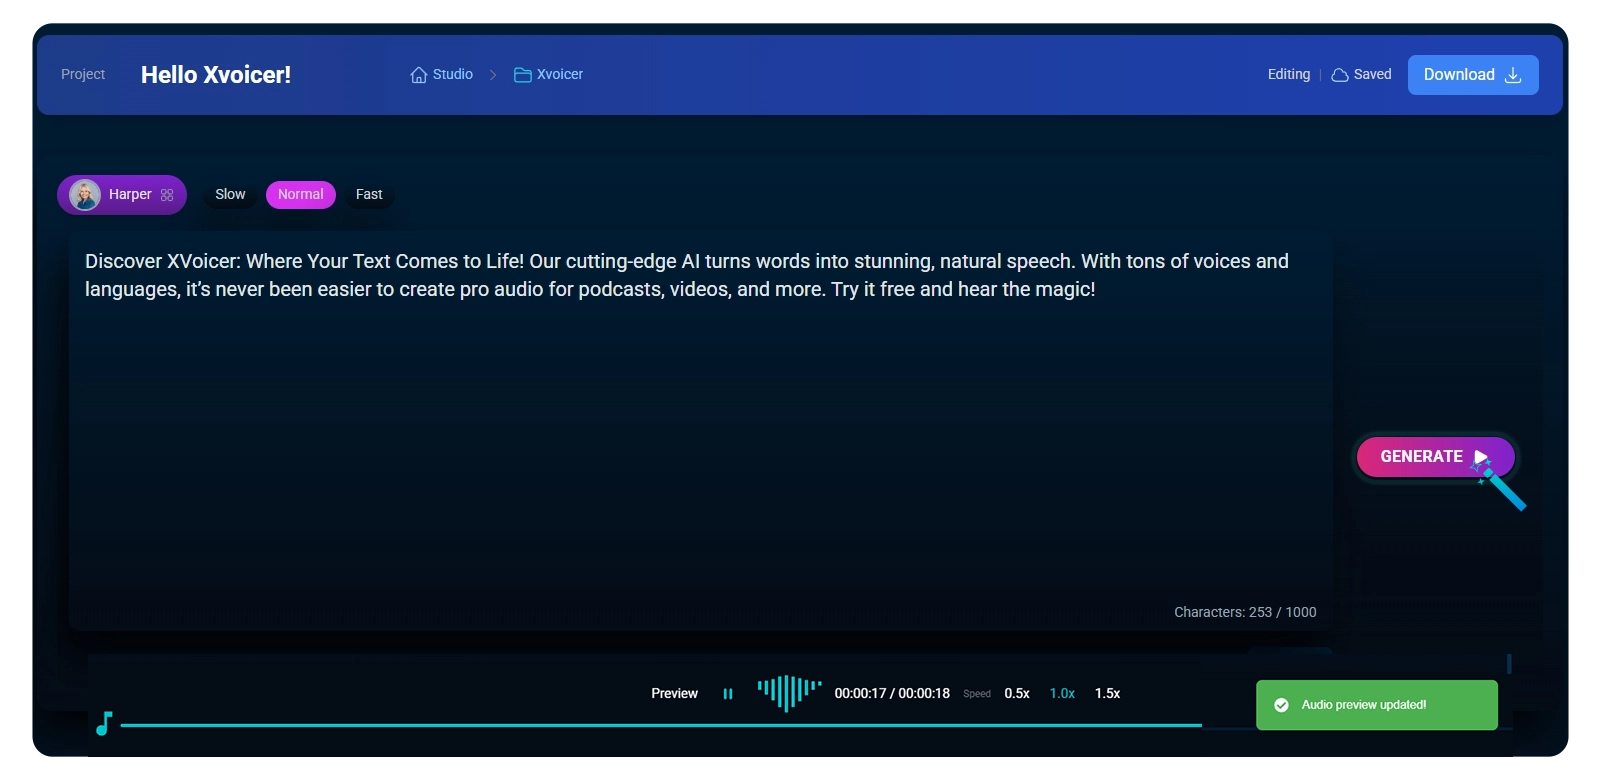Viewport: 1602px width, 784px height.
Task: Click the Characters: 253 / 1000 counter
Action: tap(1245, 612)
